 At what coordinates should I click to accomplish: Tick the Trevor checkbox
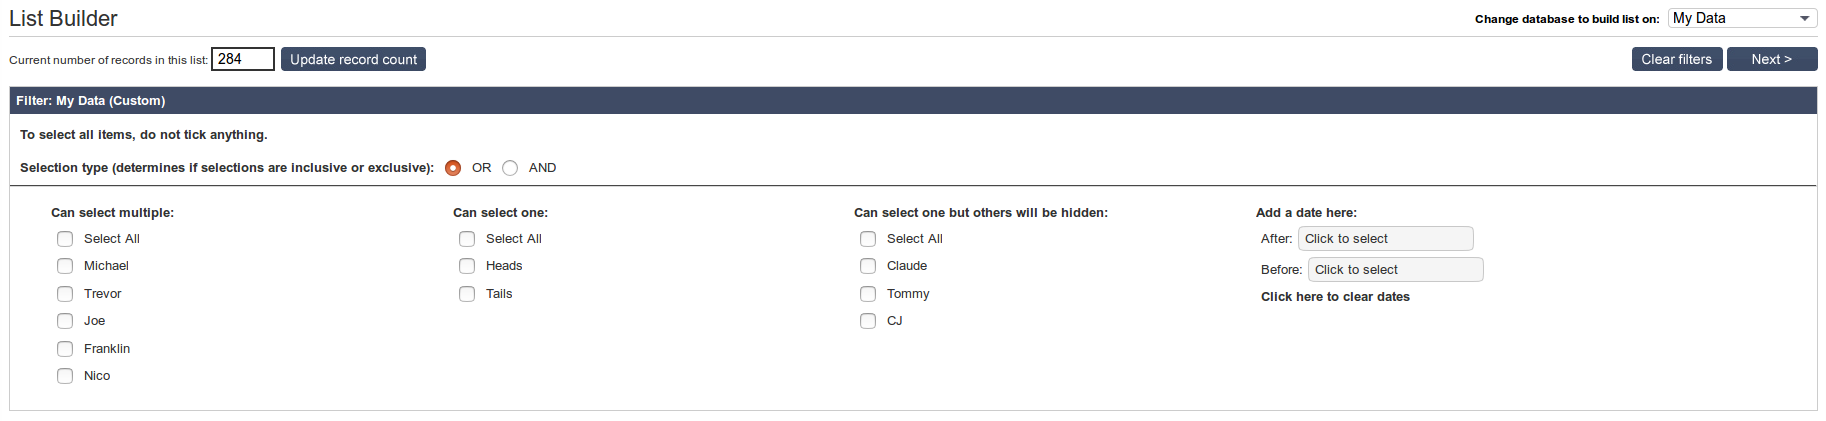pyautogui.click(x=65, y=294)
